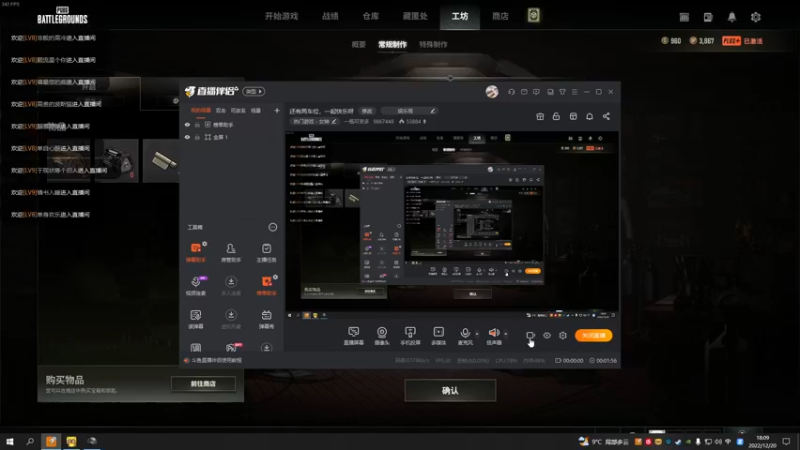Screen dimensions: 800x450
Task: Toggle the unlock icon in the room header
Action: point(556,116)
